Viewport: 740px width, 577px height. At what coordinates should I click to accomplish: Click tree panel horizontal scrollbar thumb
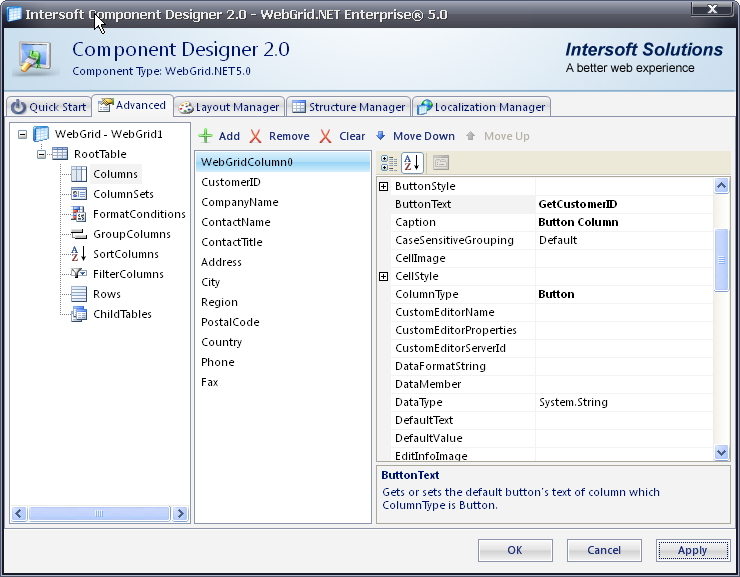pyautogui.click(x=99, y=513)
